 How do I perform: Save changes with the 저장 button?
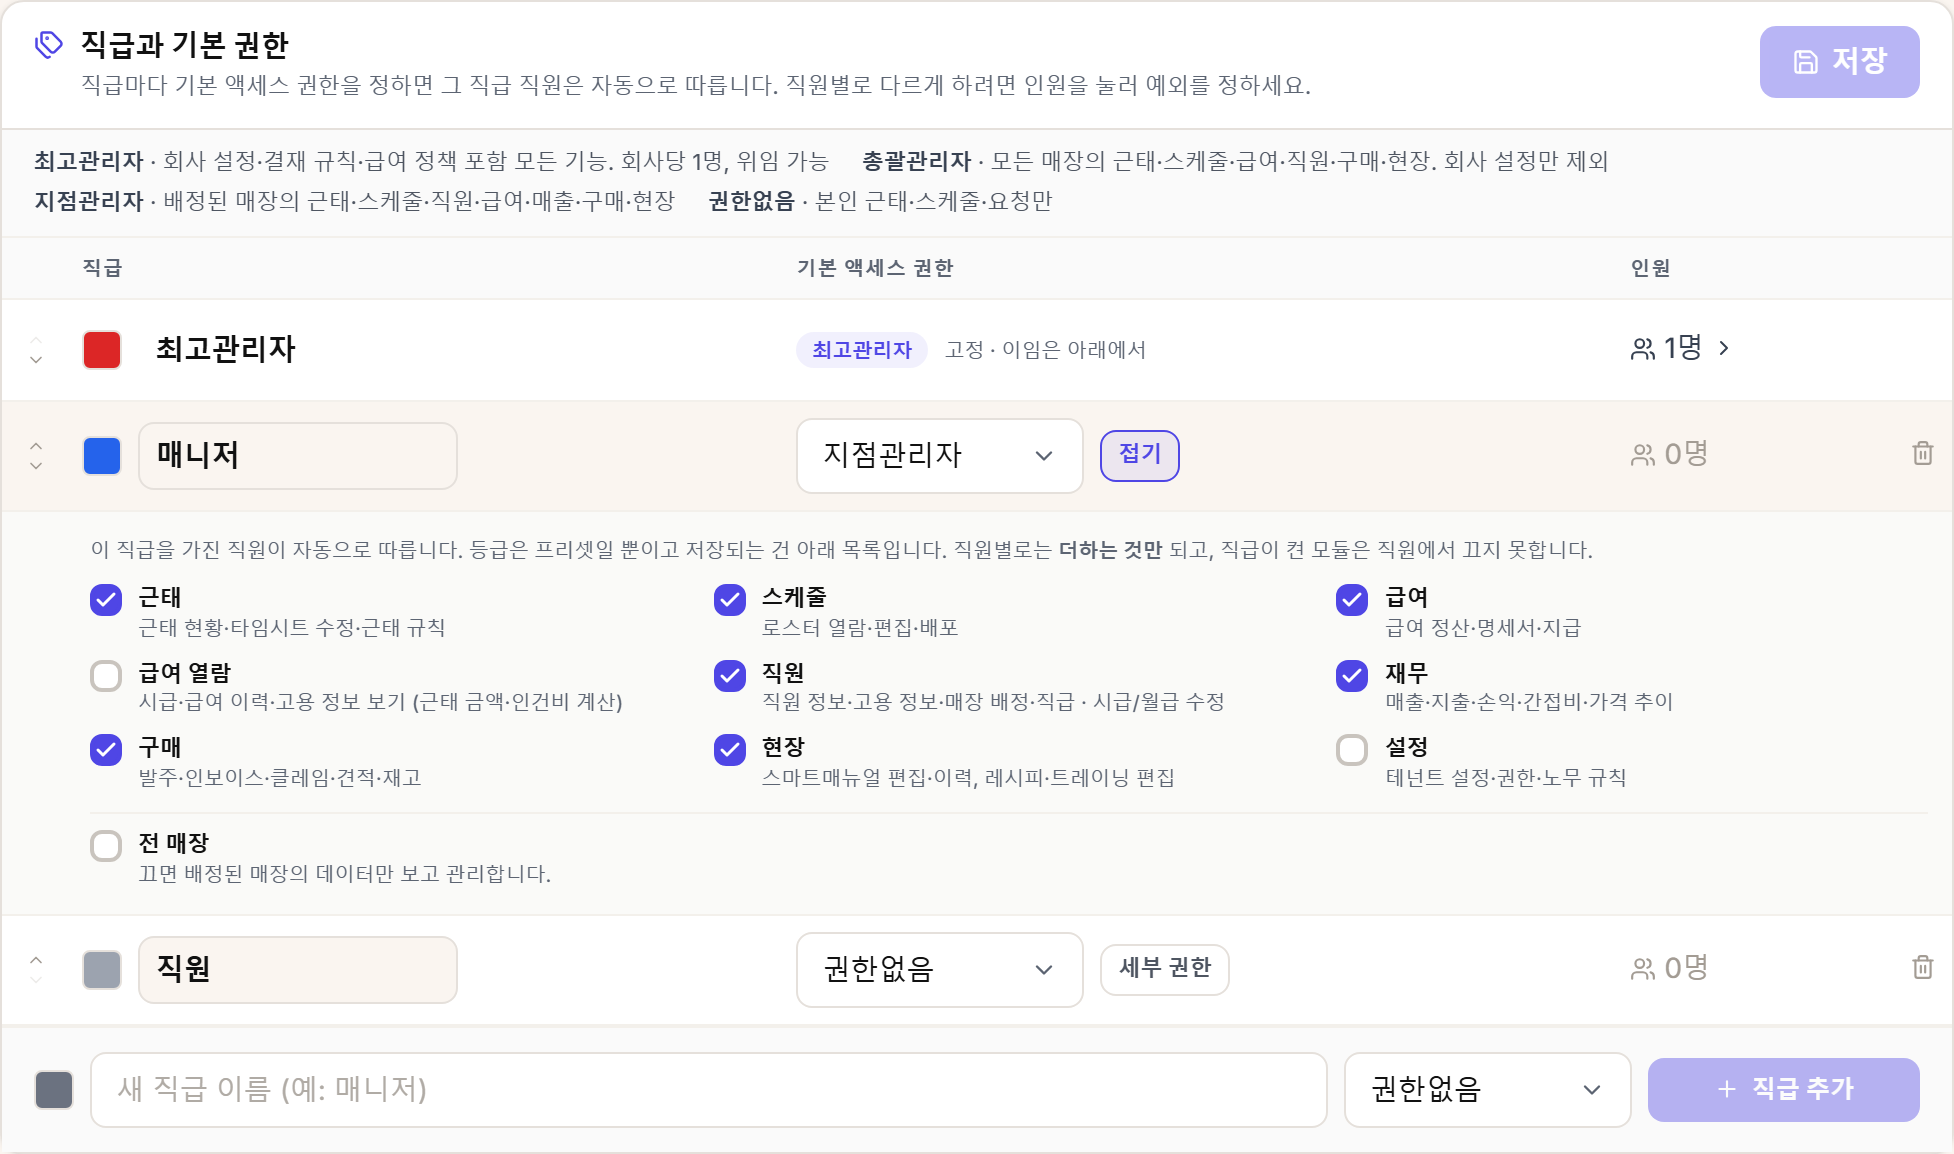1839,62
